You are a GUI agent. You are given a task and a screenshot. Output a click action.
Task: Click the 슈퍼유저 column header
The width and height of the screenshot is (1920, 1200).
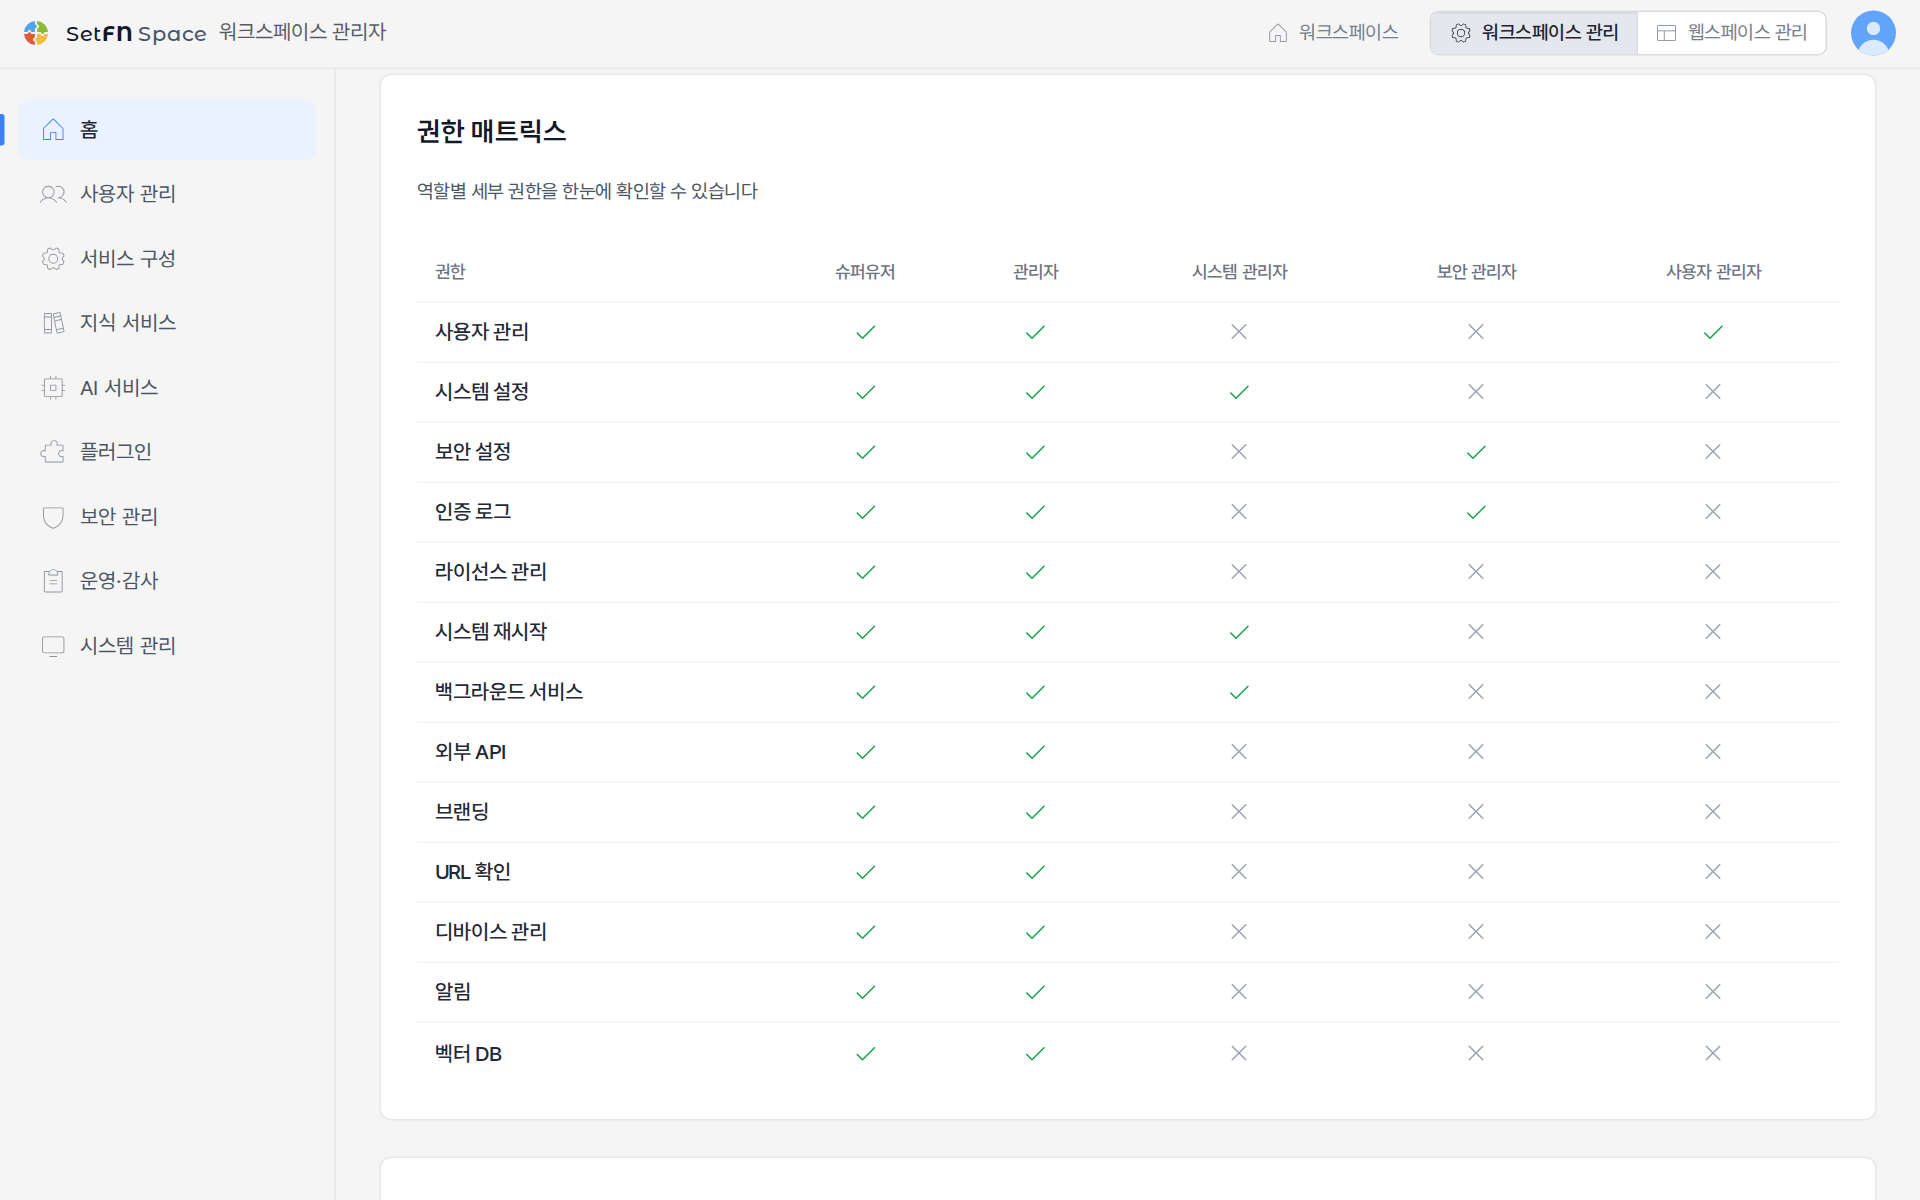point(865,272)
